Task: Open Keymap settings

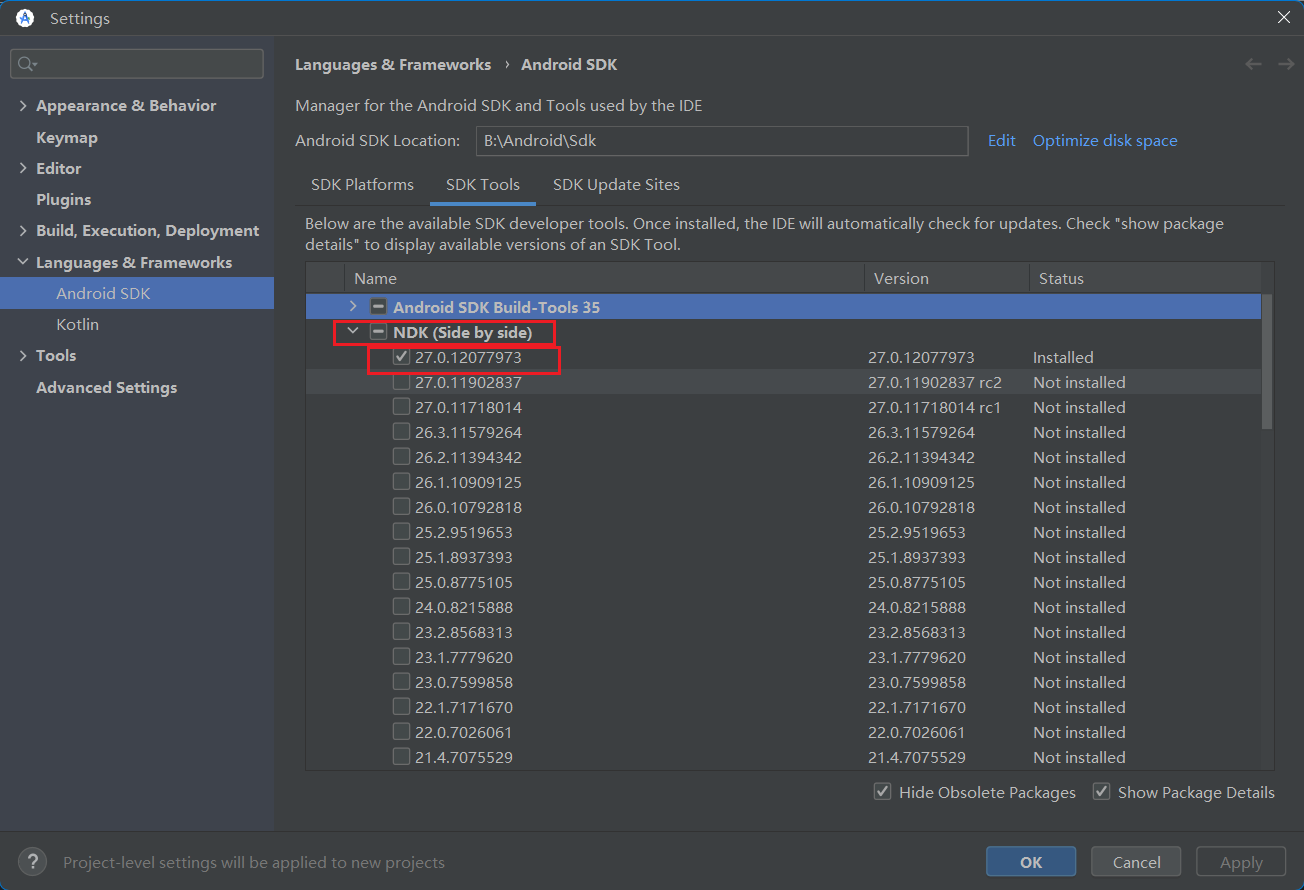Action: 67,138
